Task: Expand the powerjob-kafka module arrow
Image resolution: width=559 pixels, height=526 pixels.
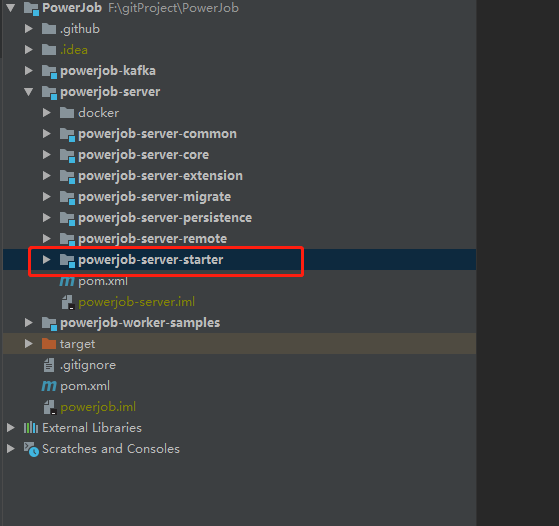Action: (x=29, y=71)
